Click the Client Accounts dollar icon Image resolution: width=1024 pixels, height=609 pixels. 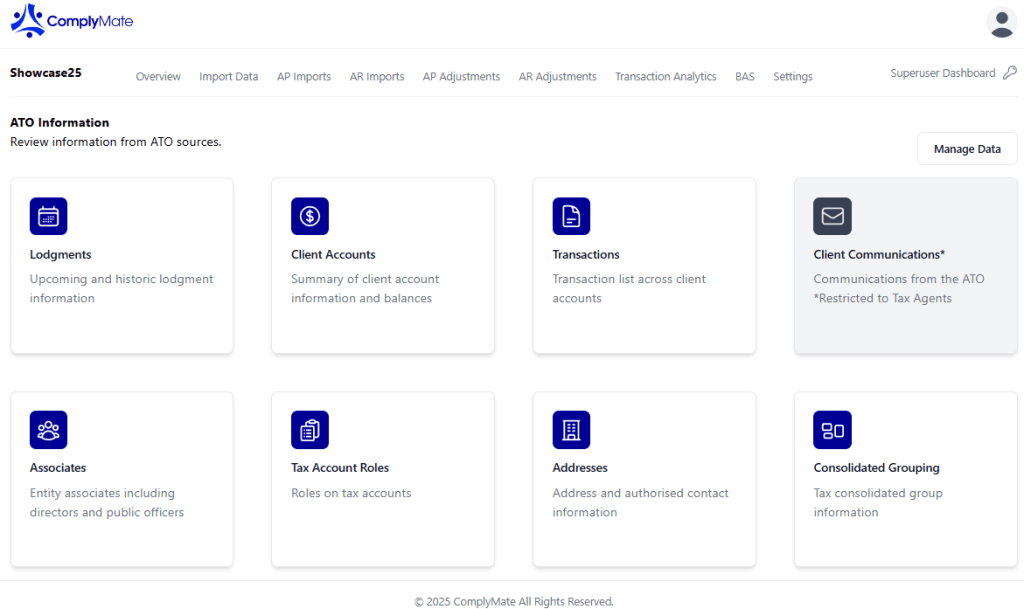310,216
